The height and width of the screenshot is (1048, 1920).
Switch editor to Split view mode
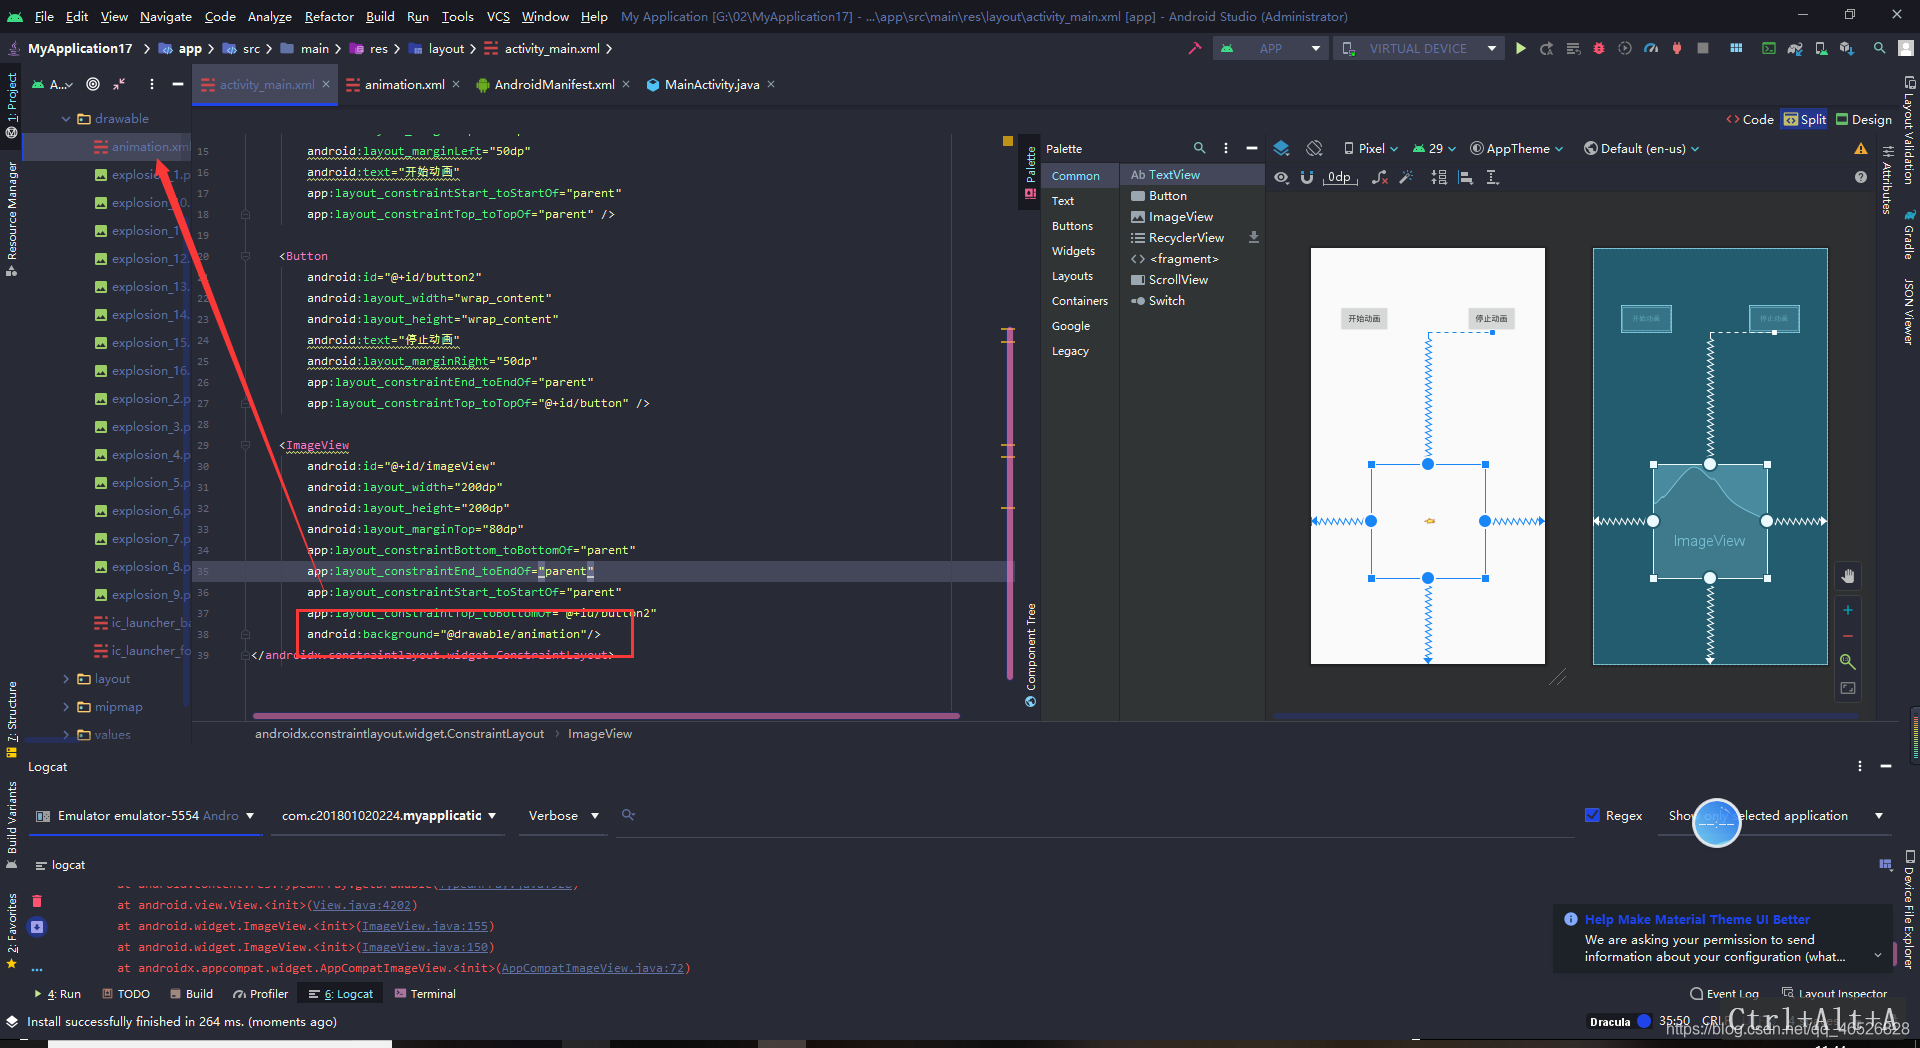[x=1804, y=119]
